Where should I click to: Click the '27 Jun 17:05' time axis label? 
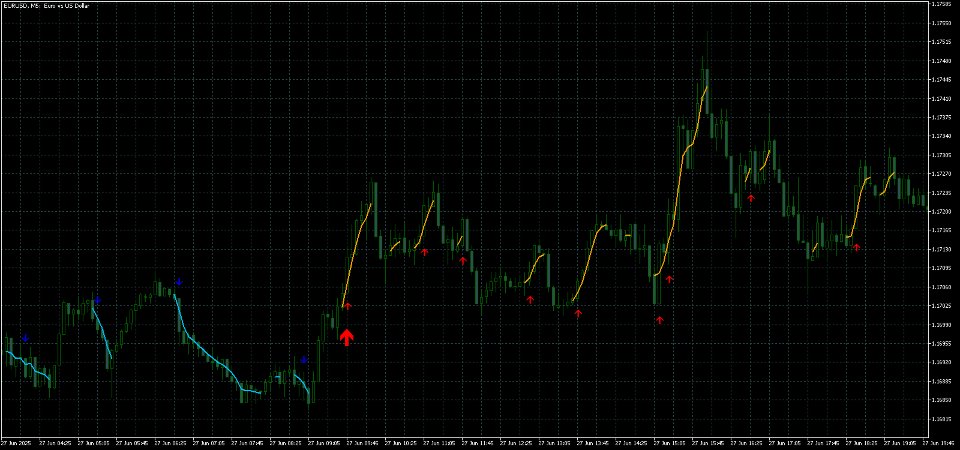point(785,441)
